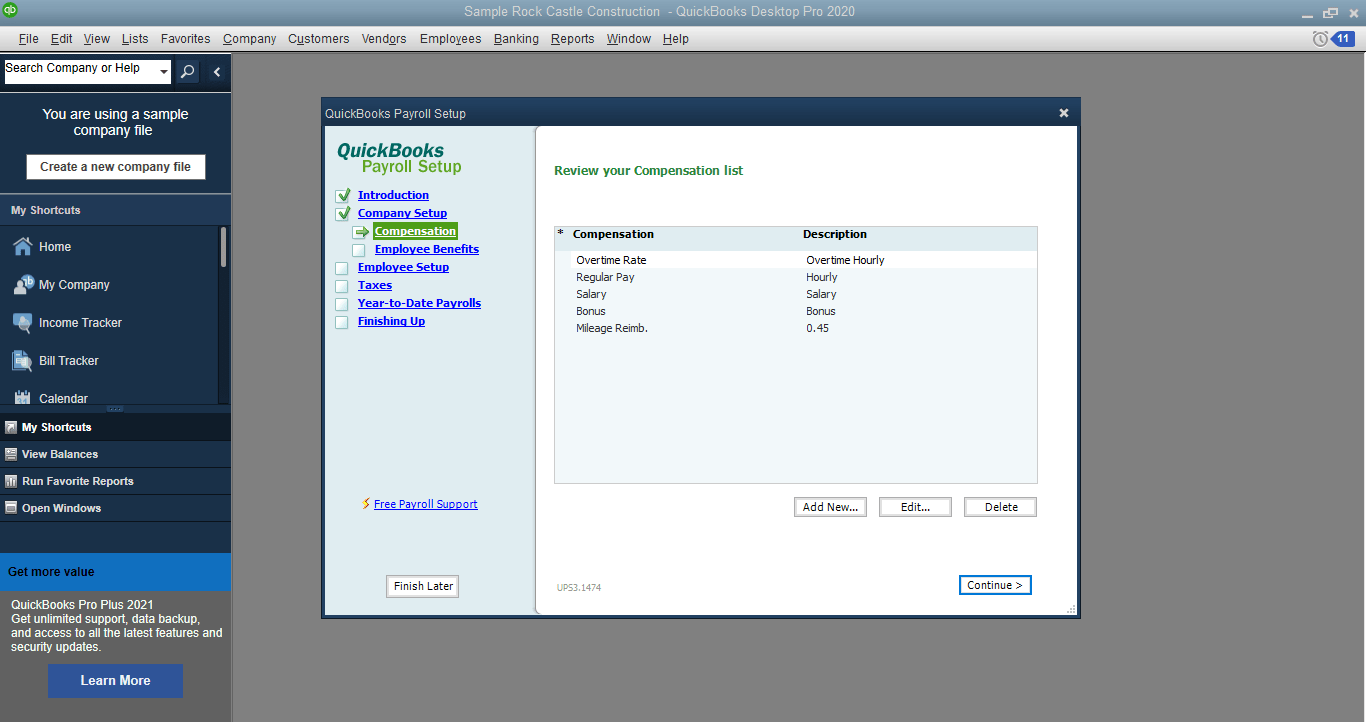1366x722 pixels.
Task: Click My Shortcuts panel icon
Action: coord(11,427)
